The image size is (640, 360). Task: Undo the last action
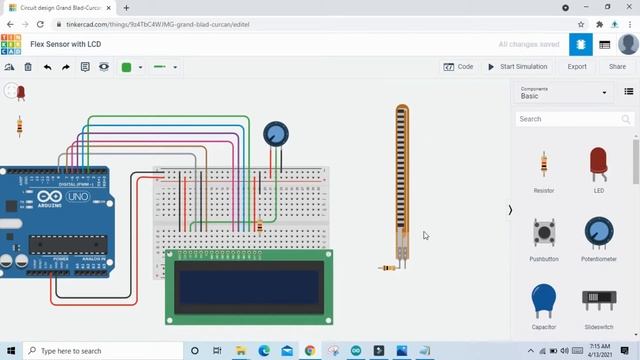coord(47,67)
